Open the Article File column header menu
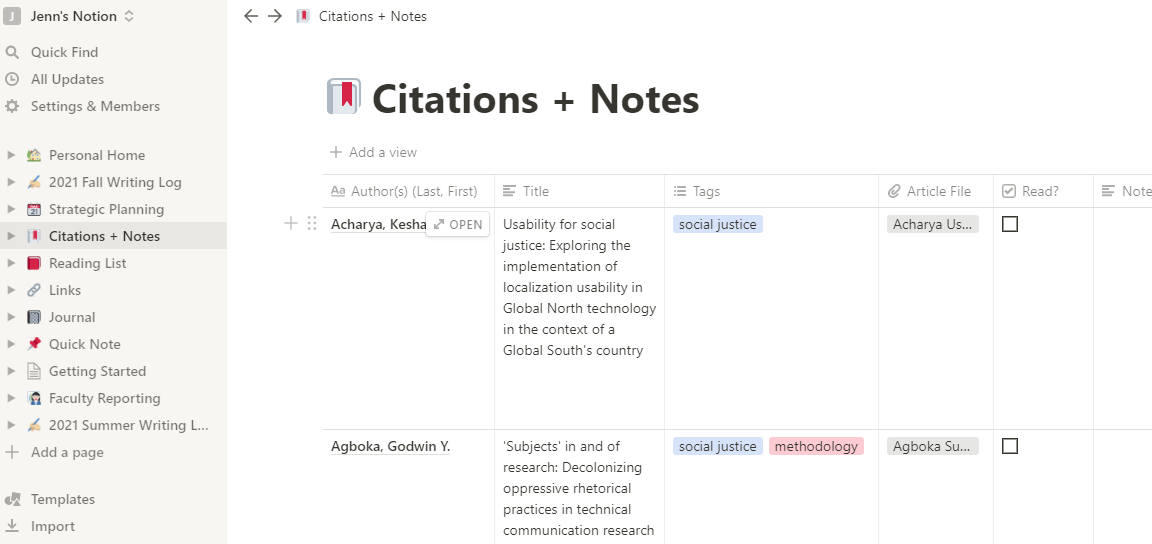The width and height of the screenshot is (1152, 544). (x=936, y=191)
